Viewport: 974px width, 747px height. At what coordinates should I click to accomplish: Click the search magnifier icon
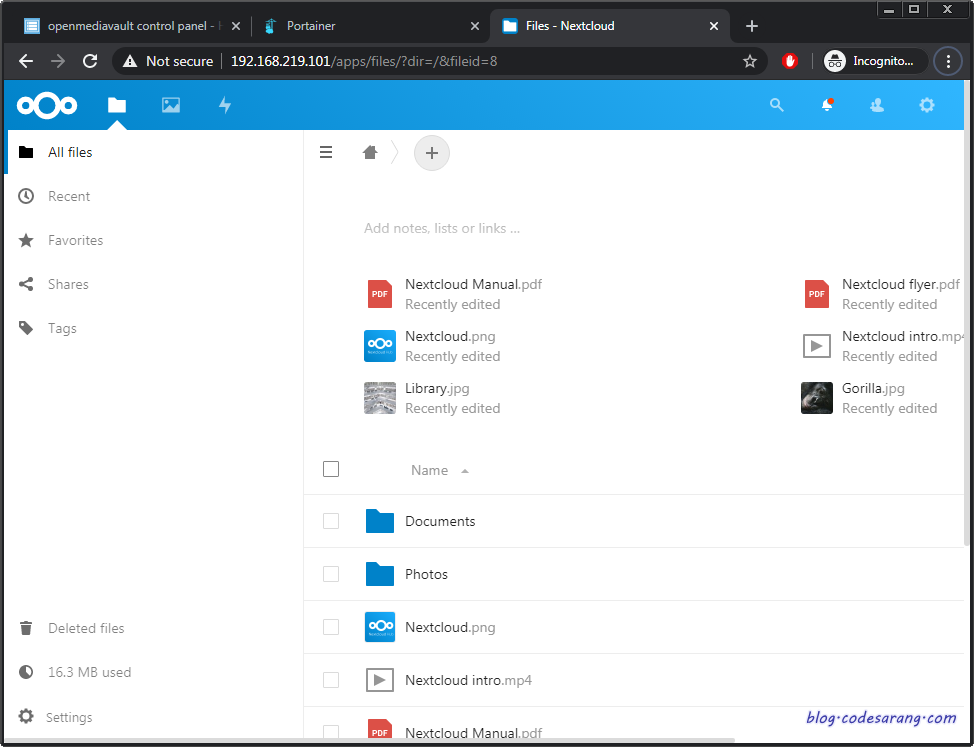(776, 105)
